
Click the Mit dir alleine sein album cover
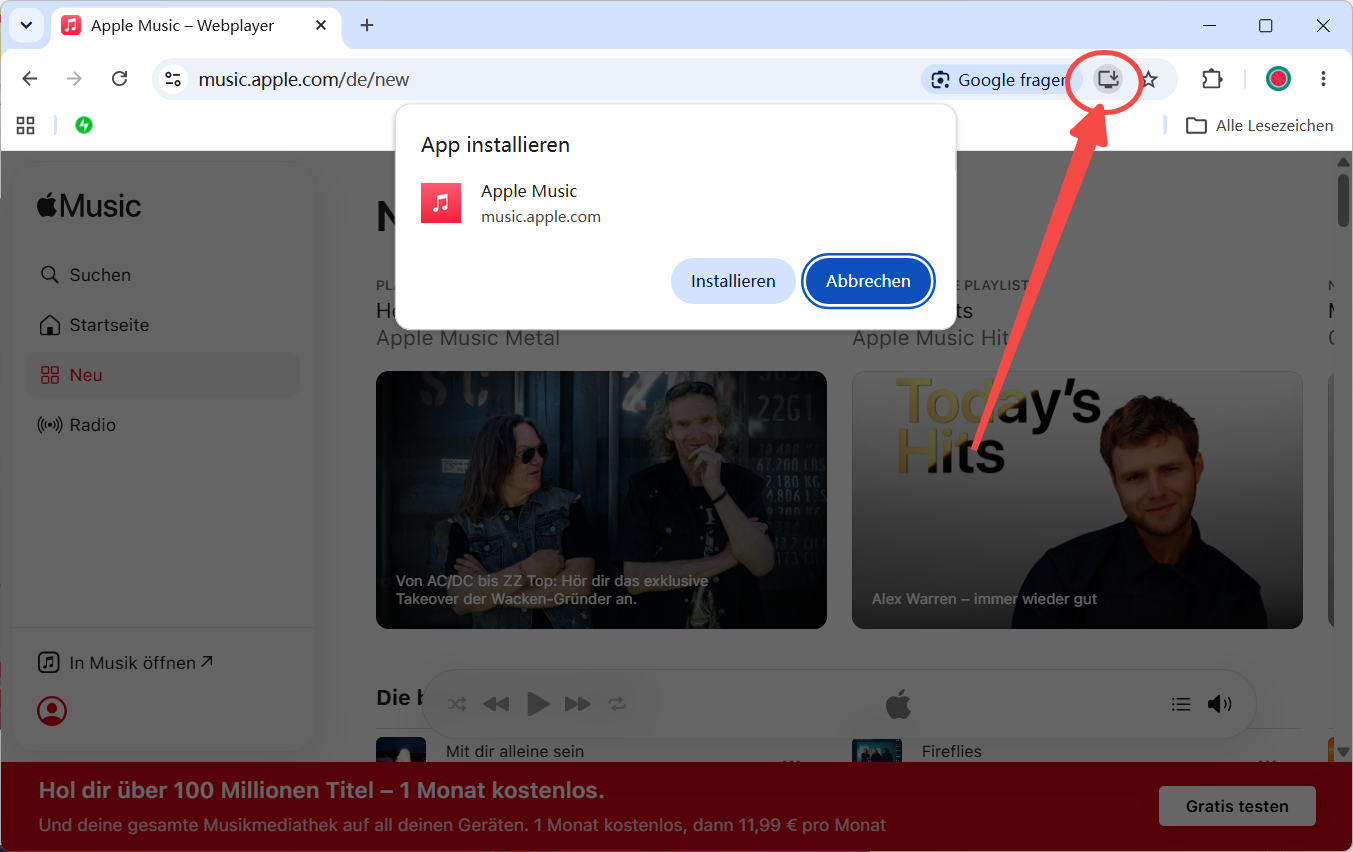pyautogui.click(x=401, y=750)
